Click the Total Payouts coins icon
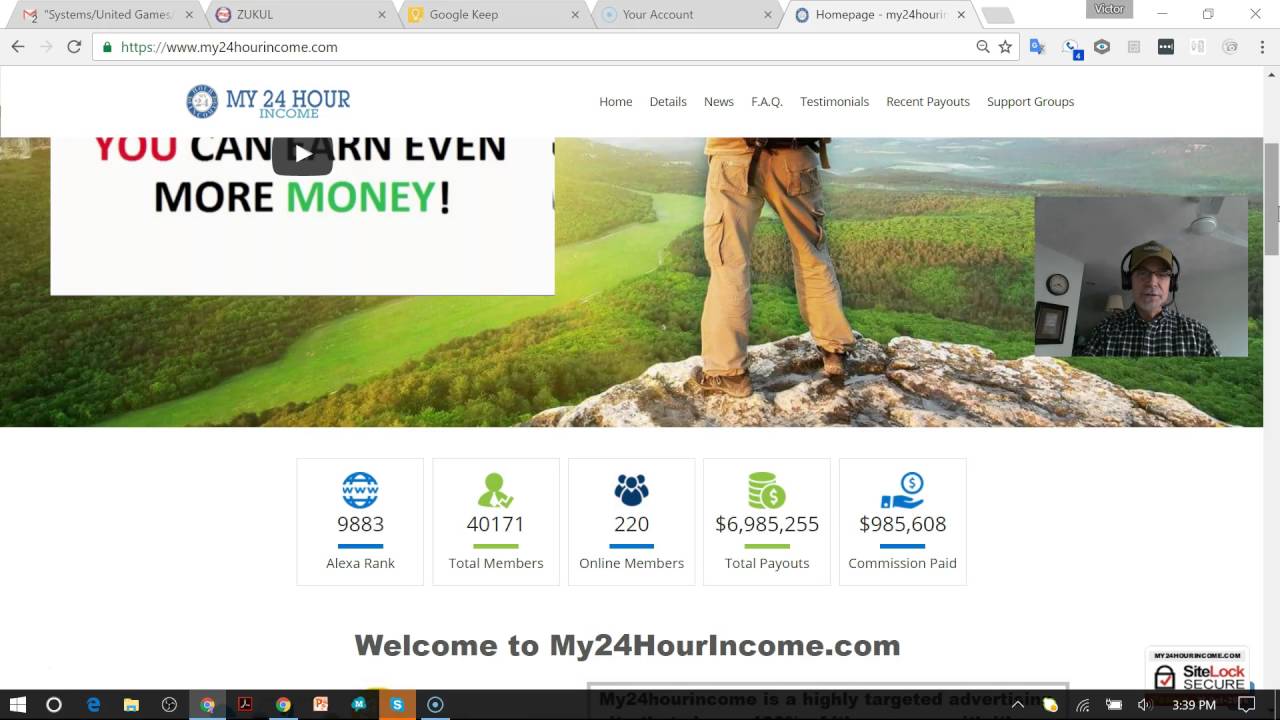This screenshot has height=720, width=1280. (767, 490)
